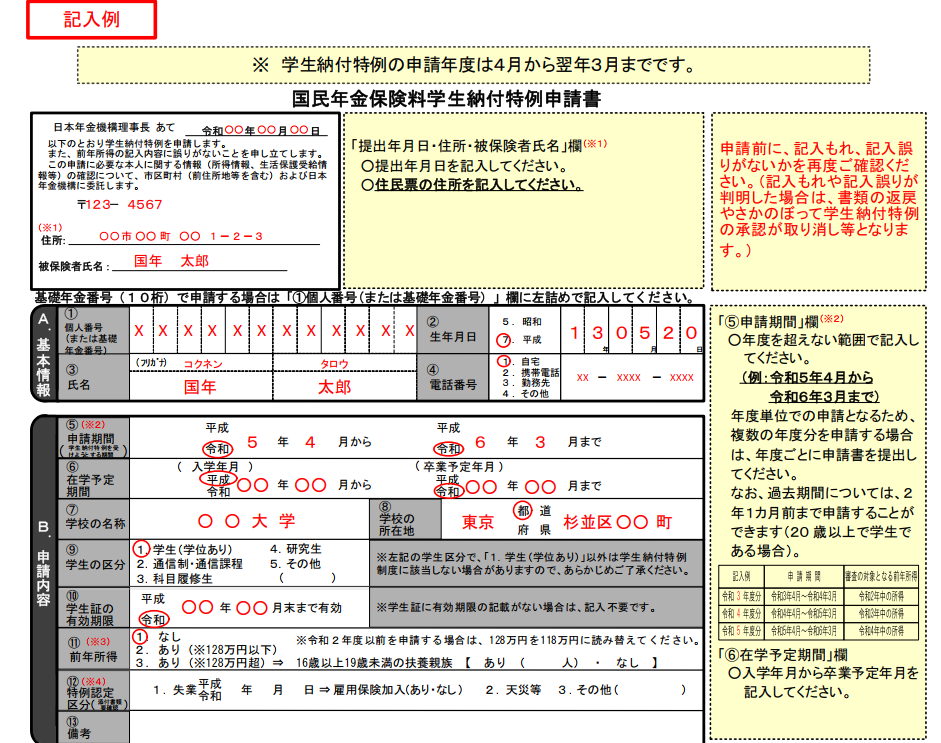The width and height of the screenshot is (941, 743).
Task: Choose 4. 研究生 student category
Action: (296, 549)
